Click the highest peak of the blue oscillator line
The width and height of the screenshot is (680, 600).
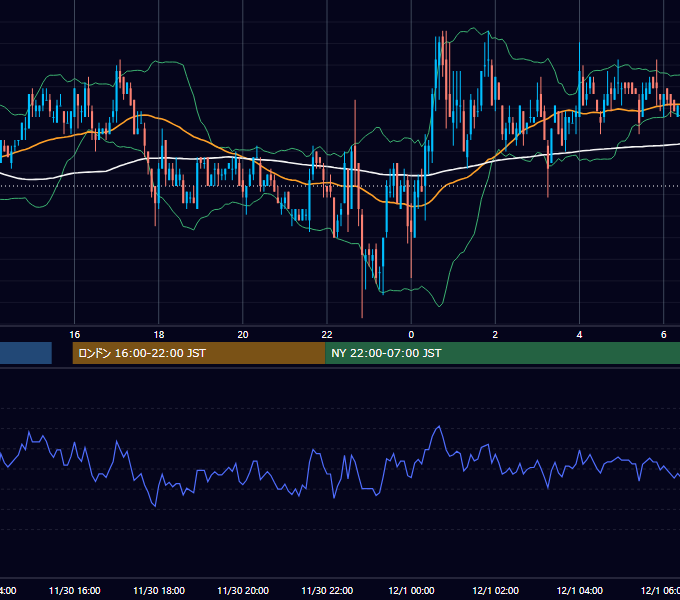click(439, 427)
